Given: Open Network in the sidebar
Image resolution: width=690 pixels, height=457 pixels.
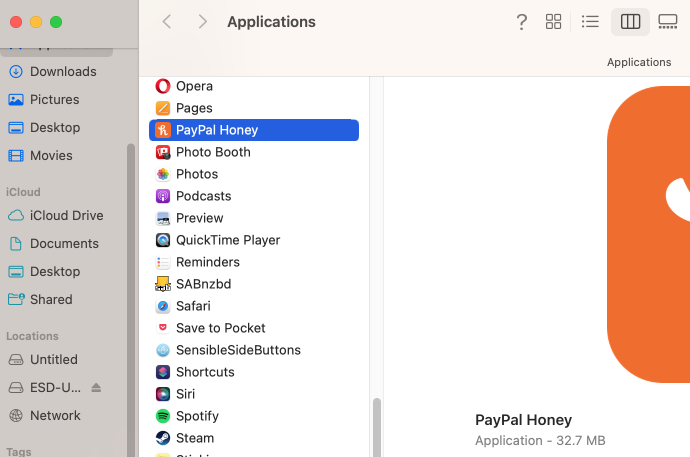Looking at the screenshot, I should pos(55,415).
